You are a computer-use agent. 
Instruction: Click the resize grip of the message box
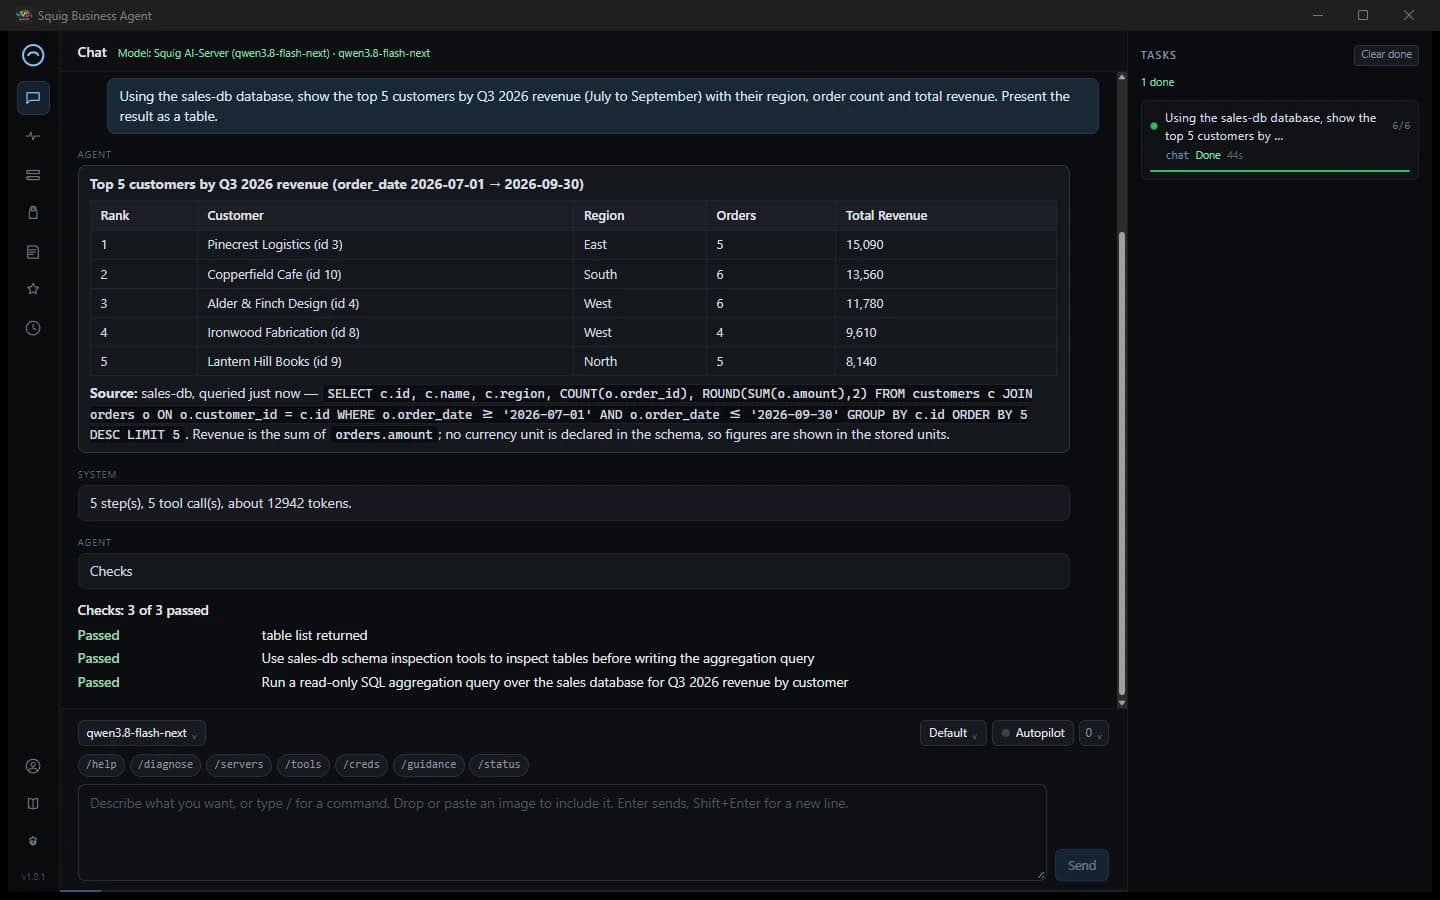(x=1040, y=875)
